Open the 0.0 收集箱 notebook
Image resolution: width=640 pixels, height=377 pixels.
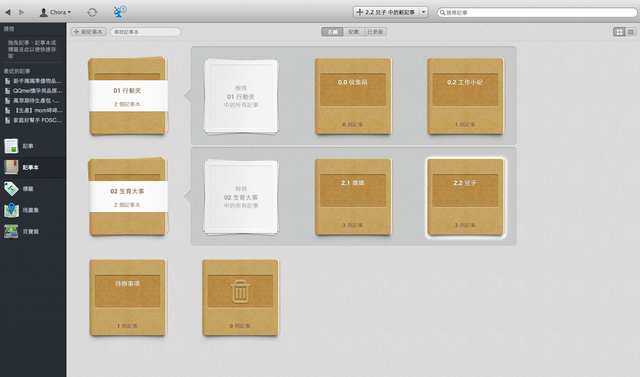tap(353, 96)
